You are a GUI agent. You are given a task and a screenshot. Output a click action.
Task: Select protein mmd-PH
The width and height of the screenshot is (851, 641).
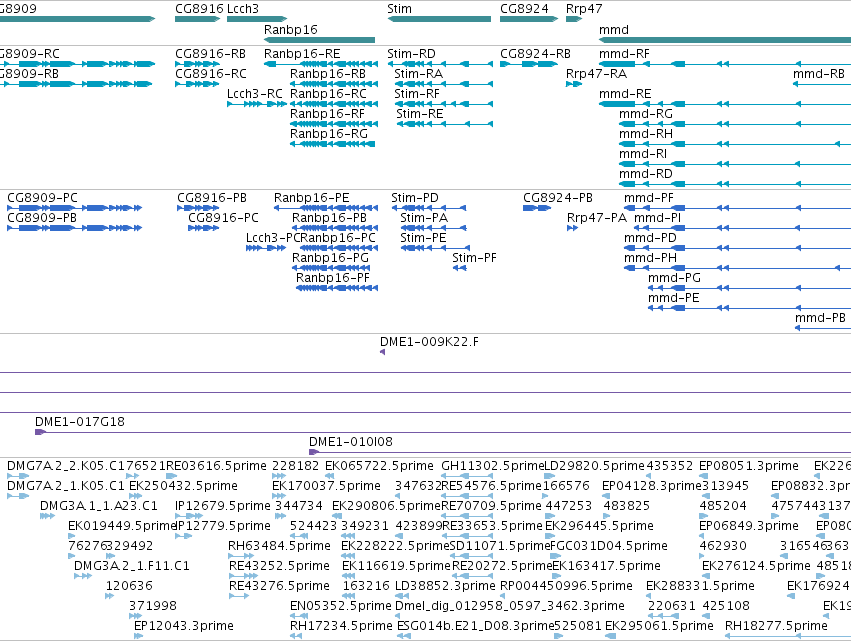point(738,268)
